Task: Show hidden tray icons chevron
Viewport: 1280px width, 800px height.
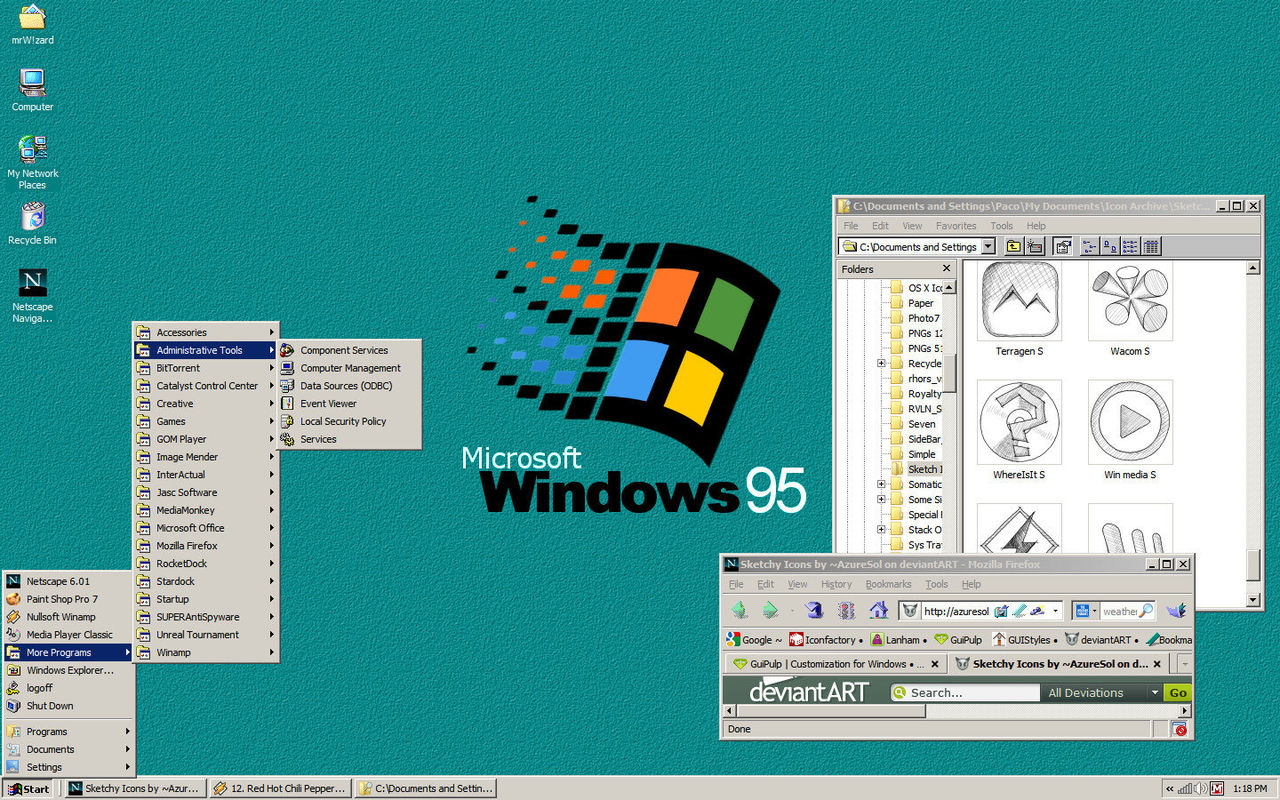Action: pyautogui.click(x=1170, y=789)
